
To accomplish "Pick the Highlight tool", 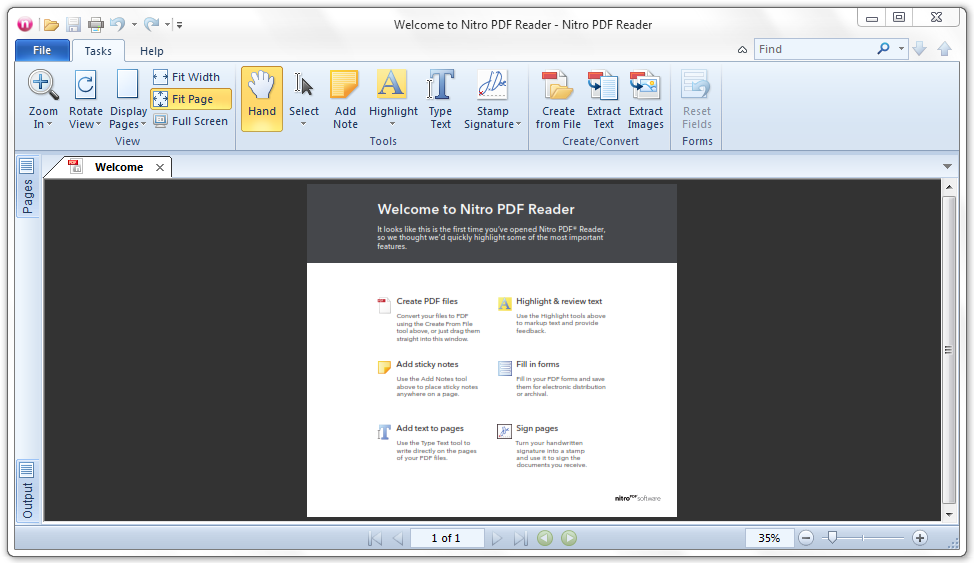I will (x=393, y=93).
